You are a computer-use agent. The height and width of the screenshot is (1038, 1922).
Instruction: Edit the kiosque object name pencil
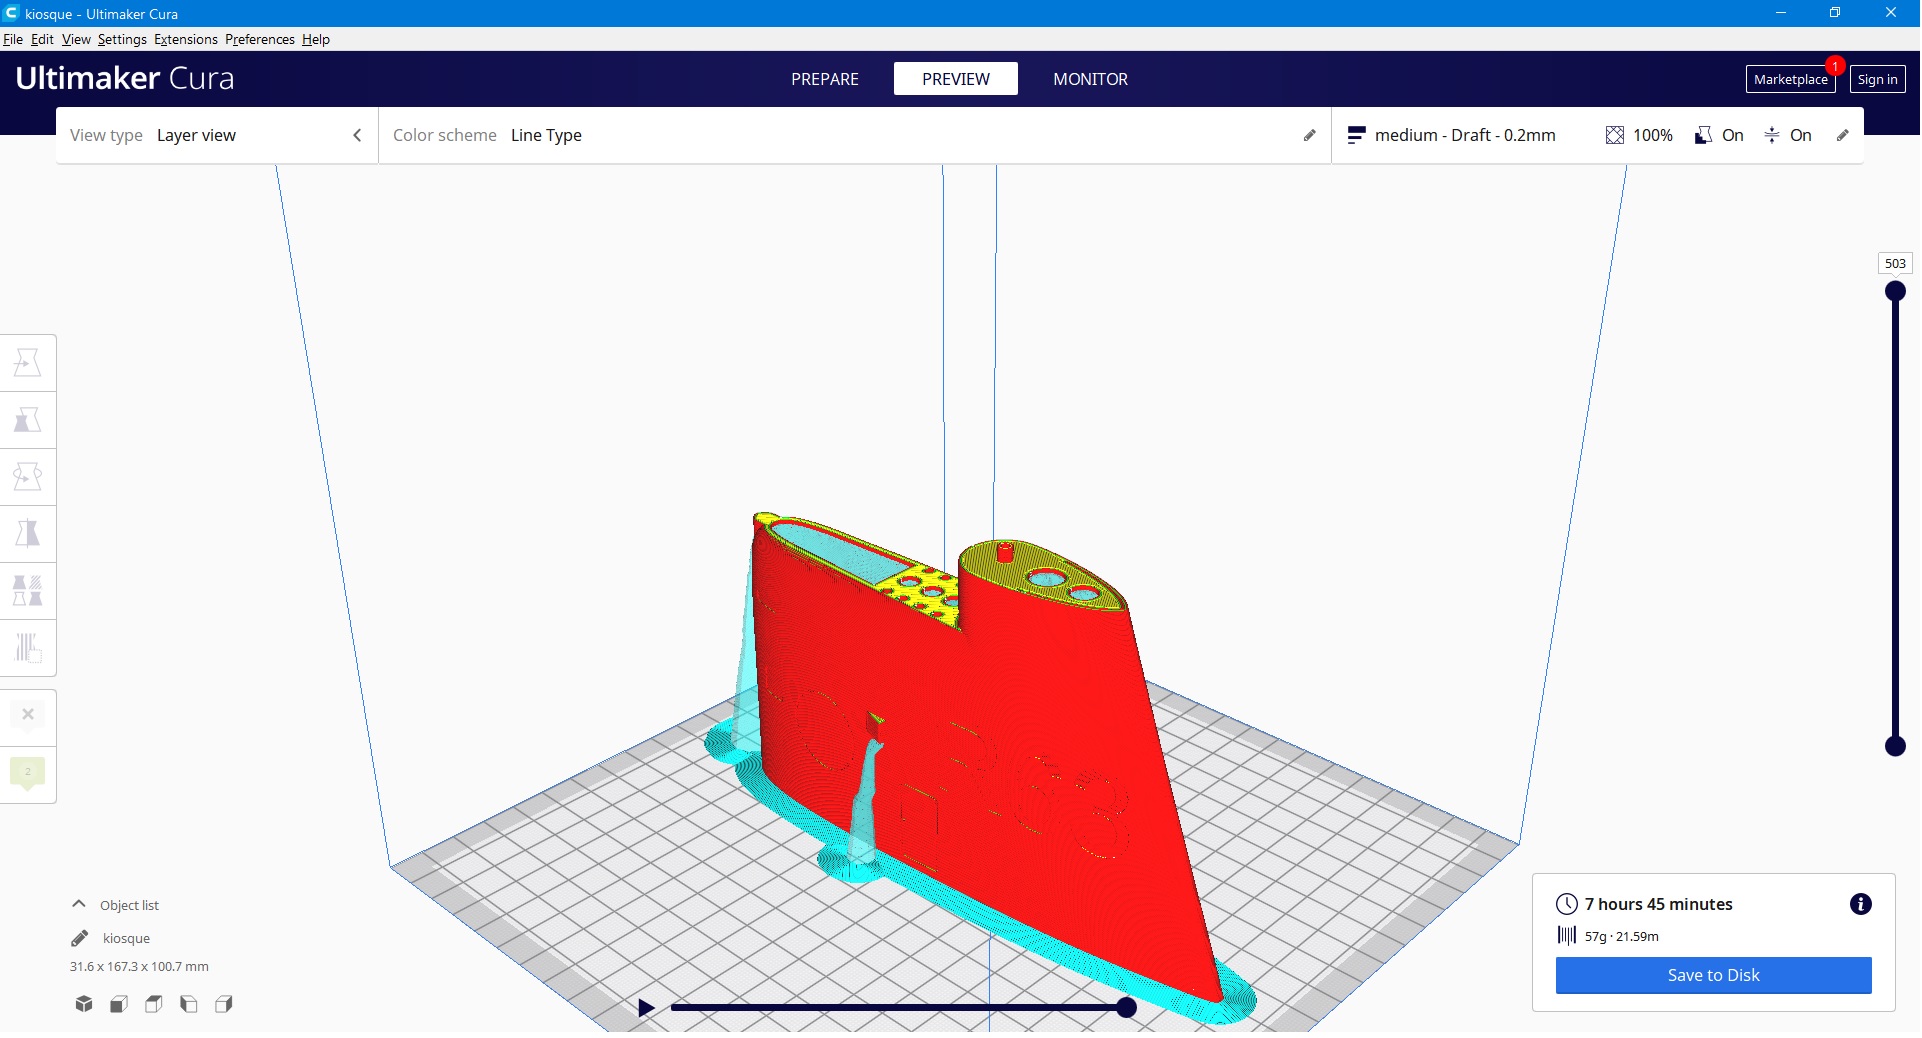(80, 939)
